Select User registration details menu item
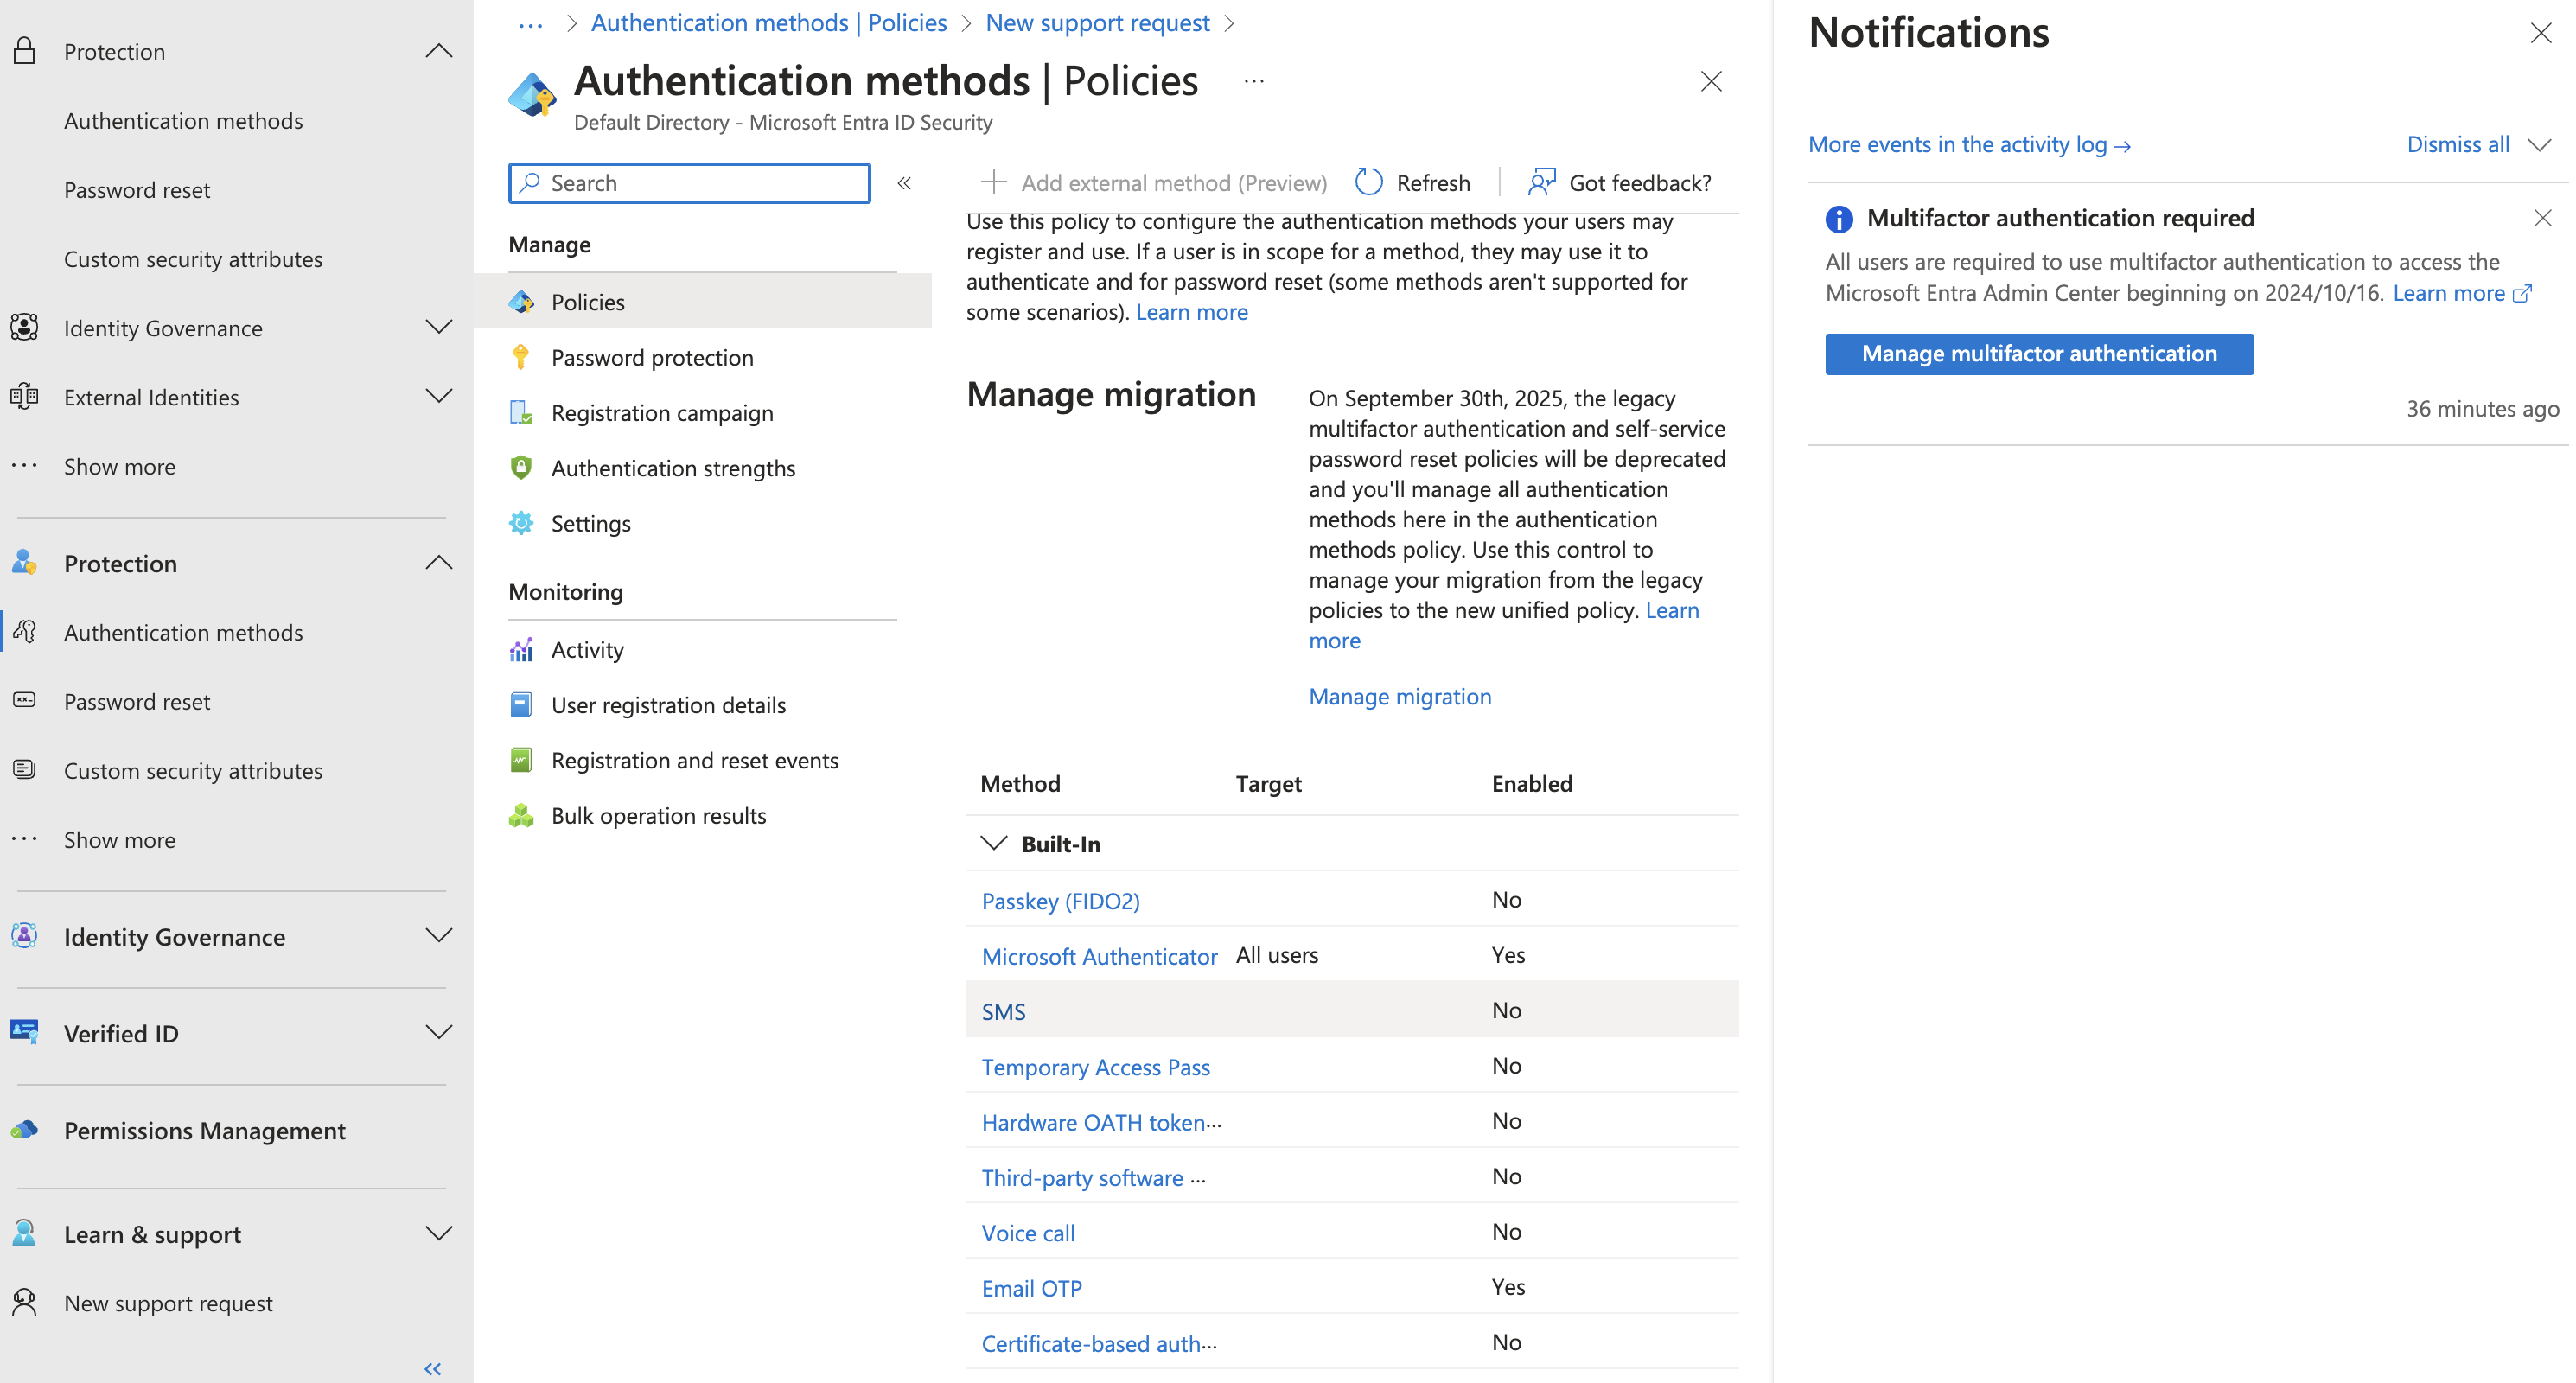Screen dimensions: 2576x1383 tap(668, 705)
